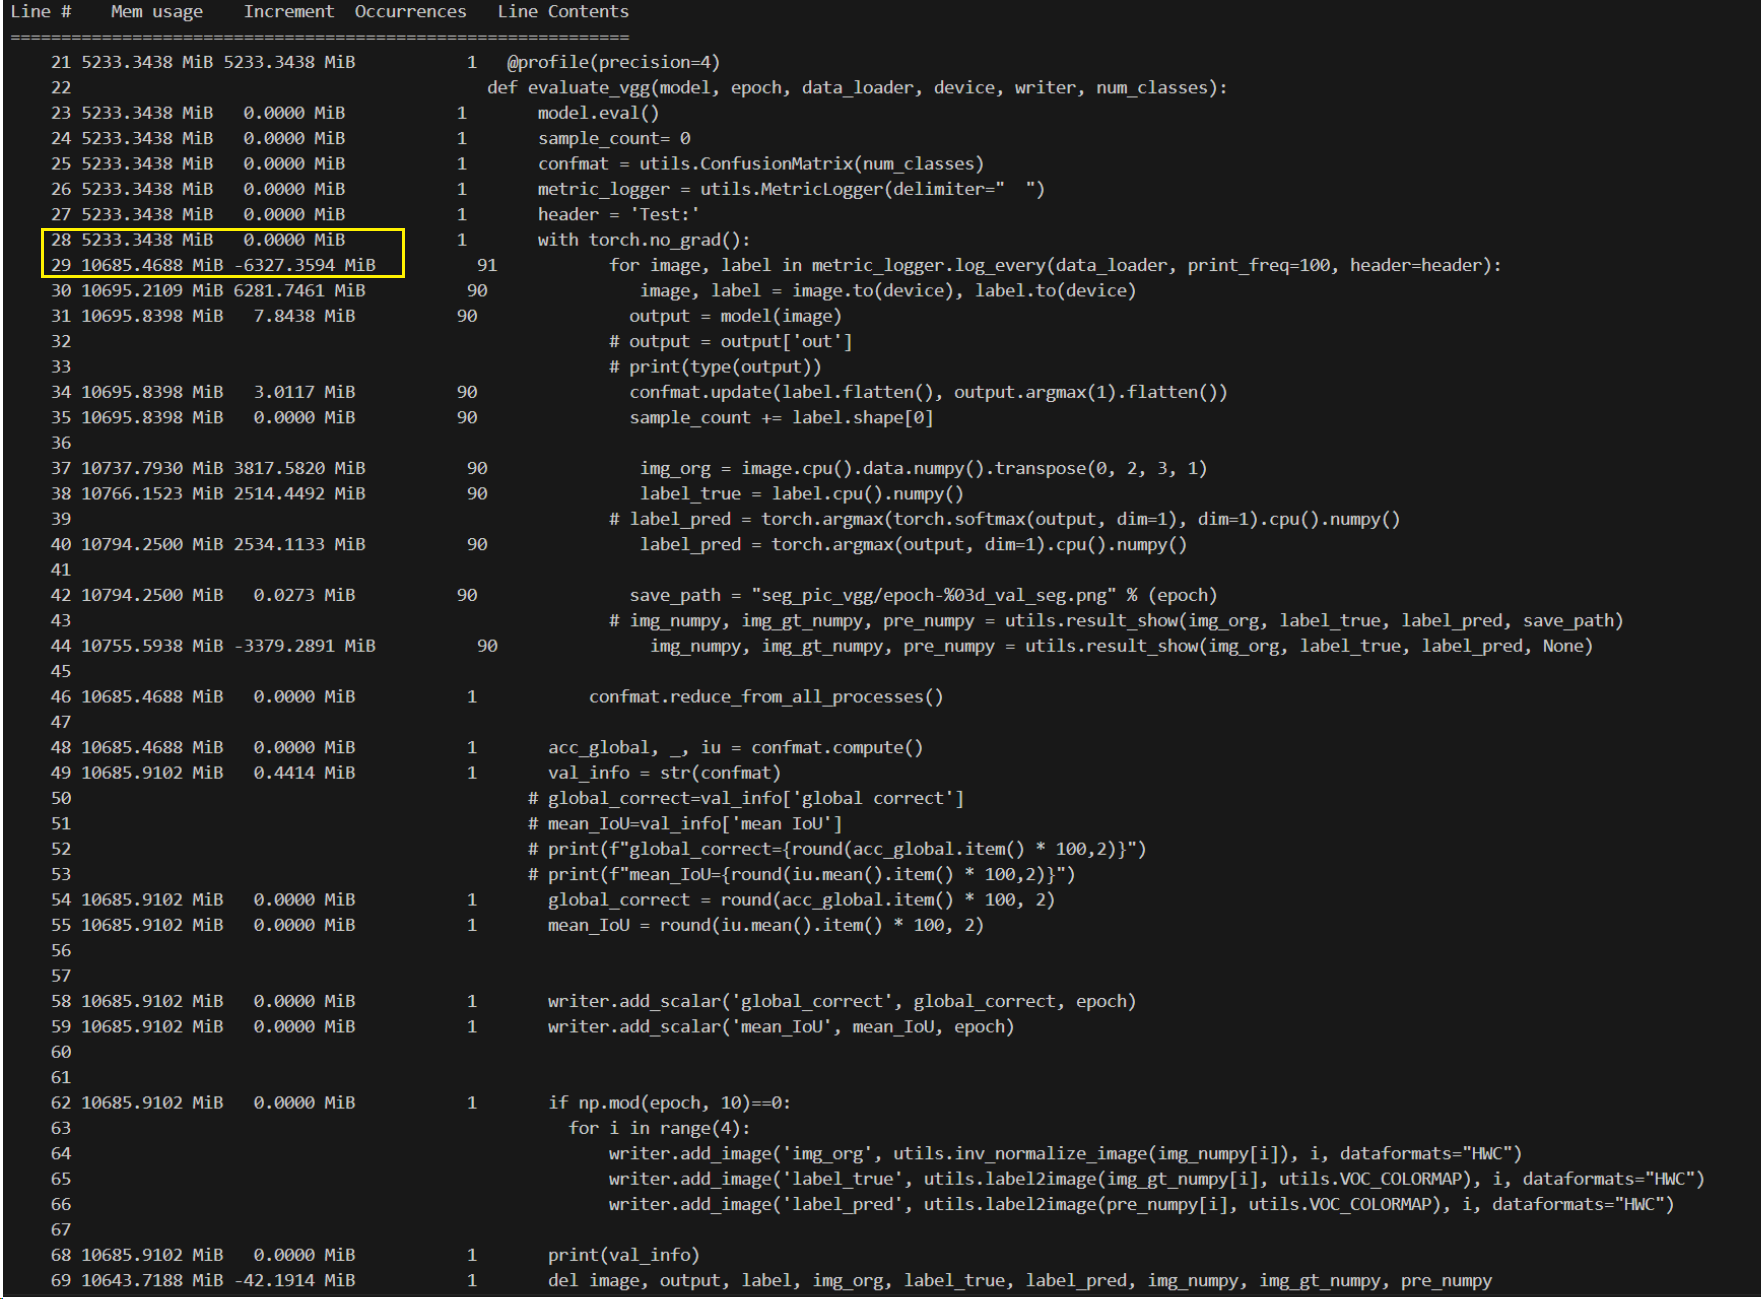The height and width of the screenshot is (1299, 1761).
Task: Click the 'img_org = image.cpu().data.numpy()' line
Action: [x=923, y=468]
